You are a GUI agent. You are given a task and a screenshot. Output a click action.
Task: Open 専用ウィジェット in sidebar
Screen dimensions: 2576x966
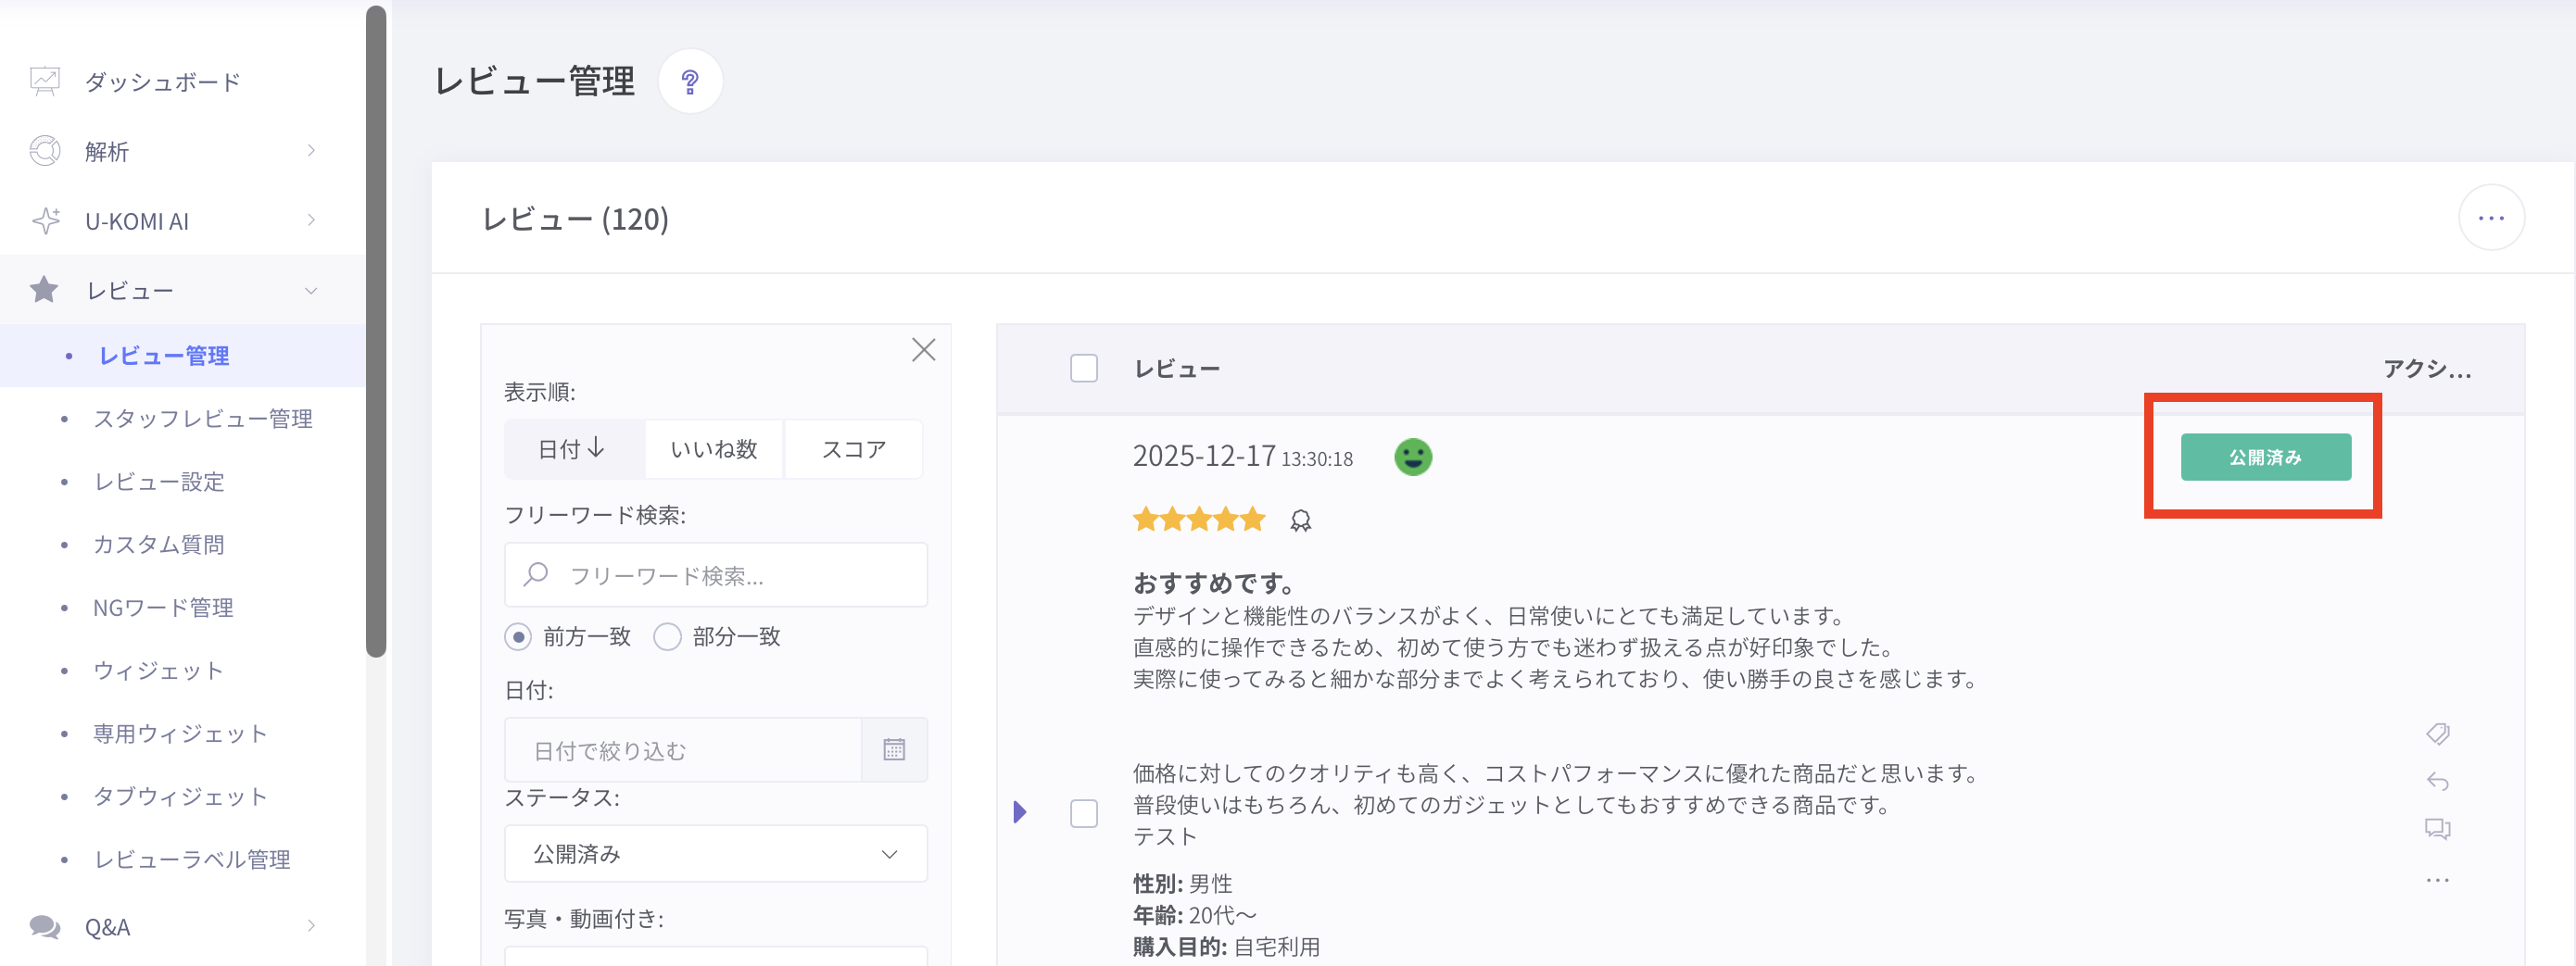[x=180, y=734]
